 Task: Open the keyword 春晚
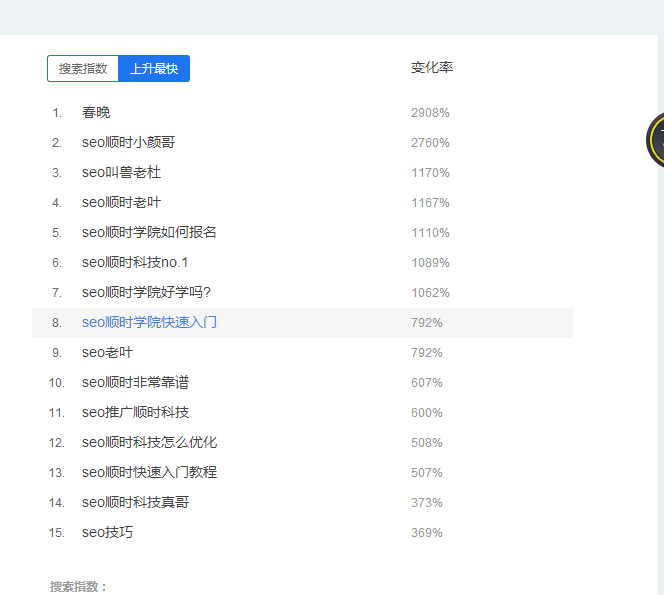[x=96, y=113]
